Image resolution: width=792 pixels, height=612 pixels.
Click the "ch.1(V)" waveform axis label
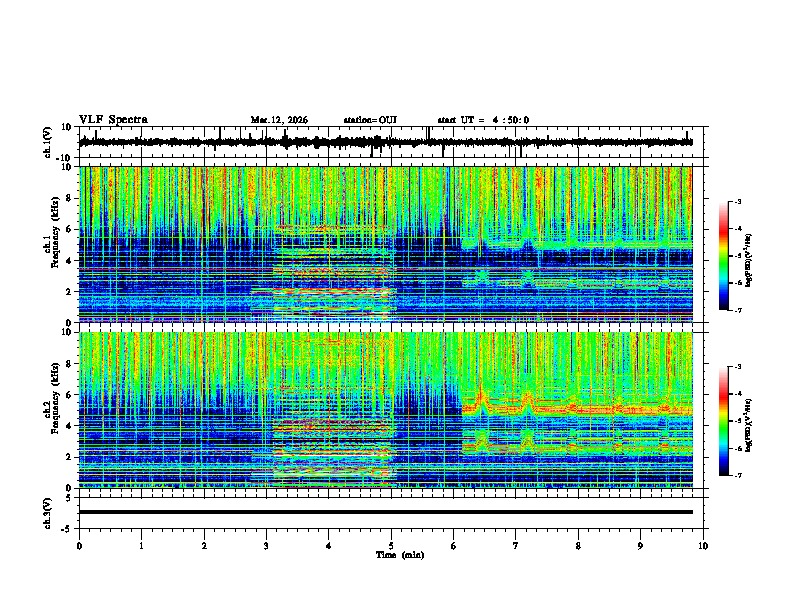click(x=48, y=142)
